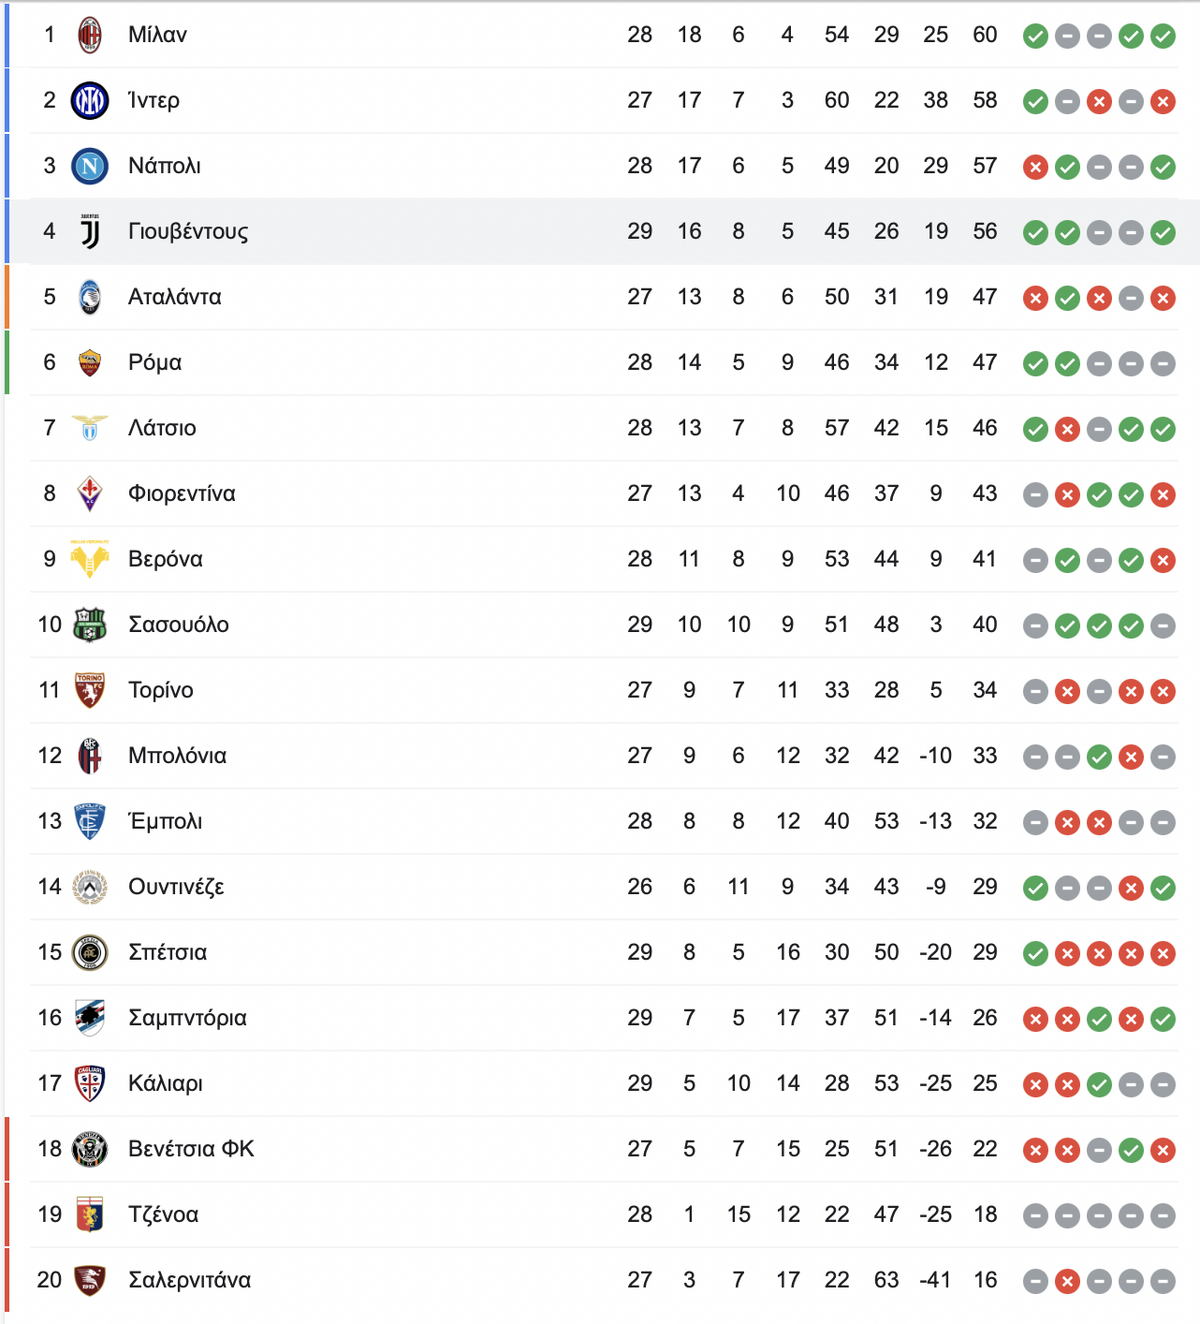1200x1324 pixels.
Task: Click the Atalanta club crest
Action: (x=90, y=297)
